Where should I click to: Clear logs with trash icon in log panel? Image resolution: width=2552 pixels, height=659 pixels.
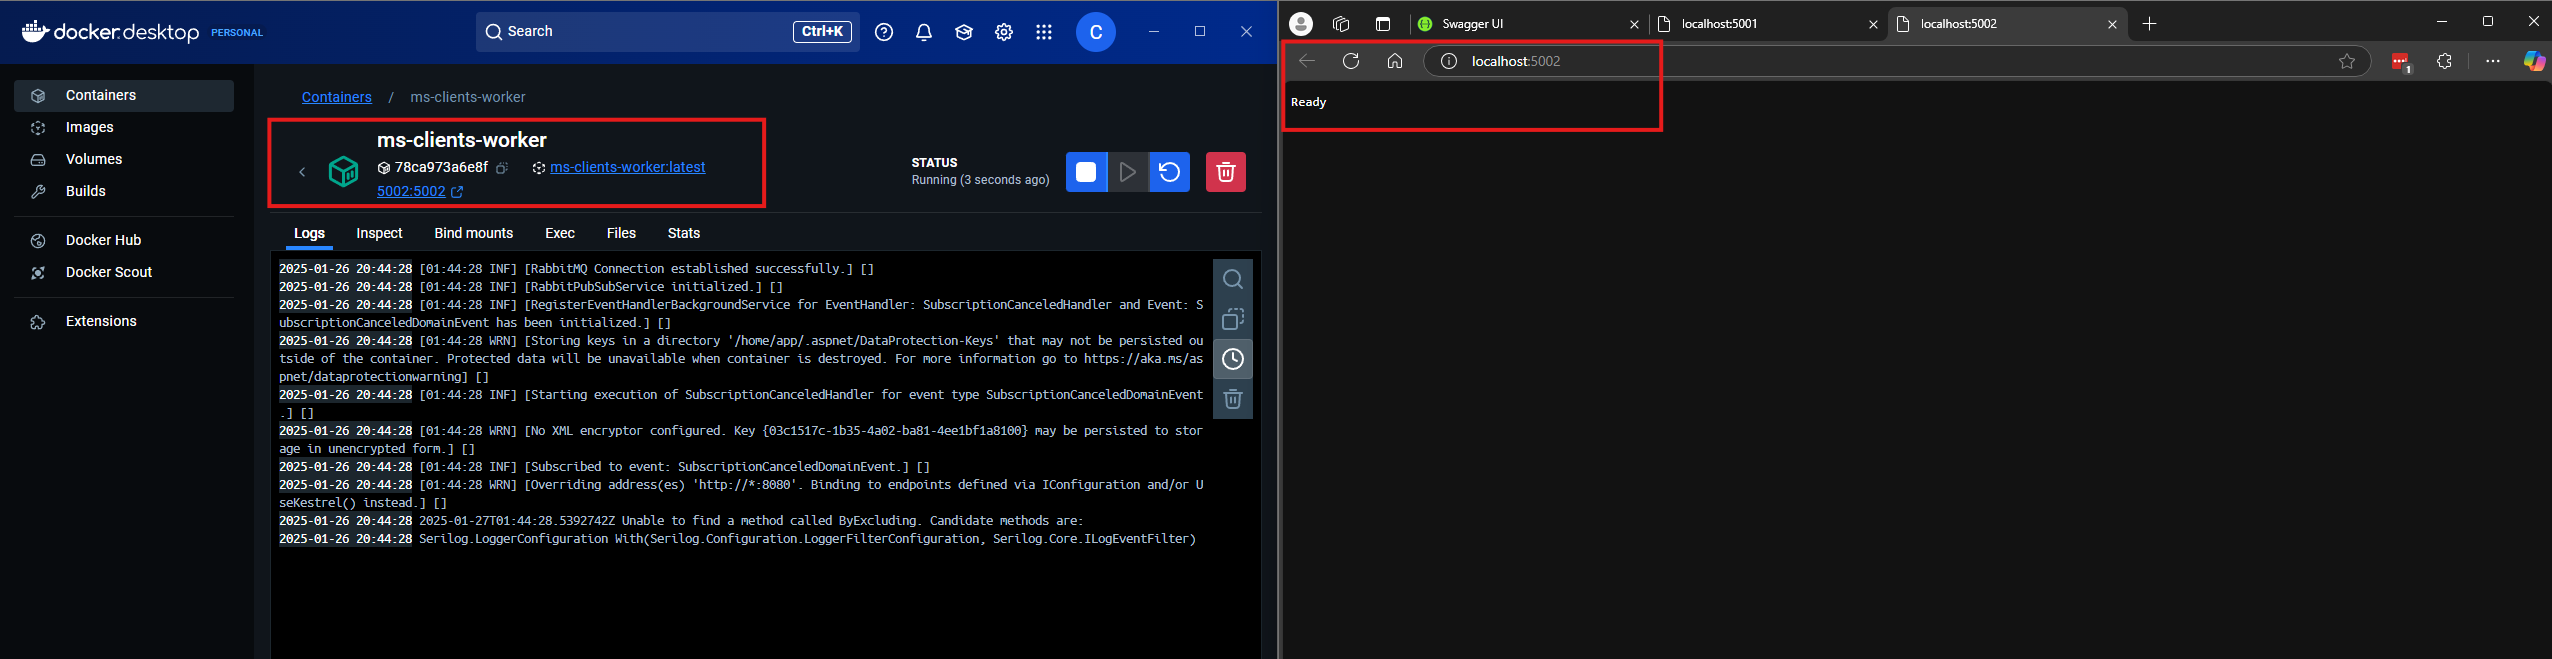click(x=1233, y=399)
